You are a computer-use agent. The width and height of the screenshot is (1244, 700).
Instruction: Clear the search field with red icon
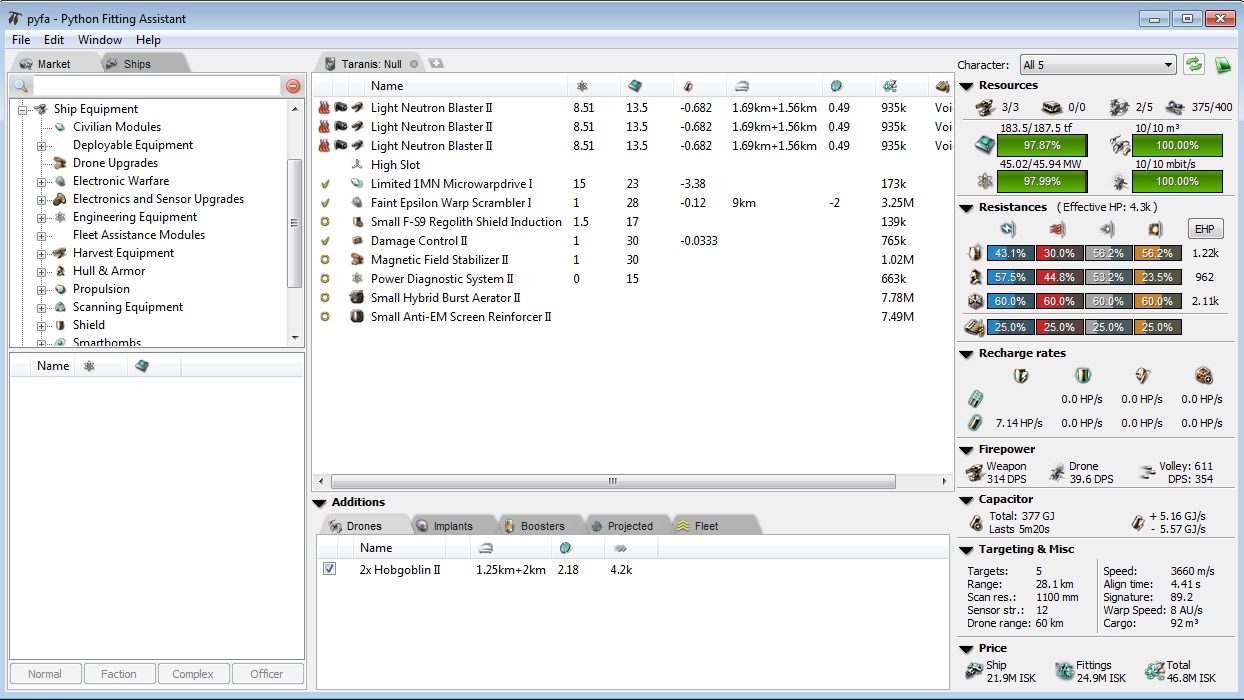(x=293, y=86)
